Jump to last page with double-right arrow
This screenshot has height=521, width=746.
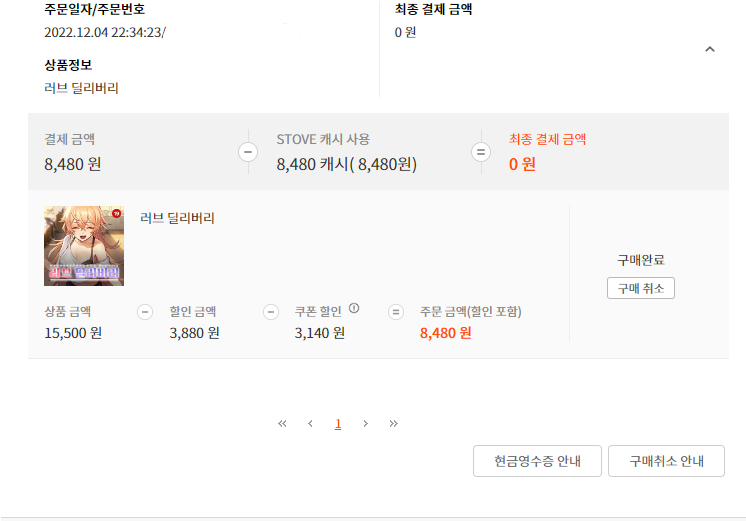click(x=394, y=423)
